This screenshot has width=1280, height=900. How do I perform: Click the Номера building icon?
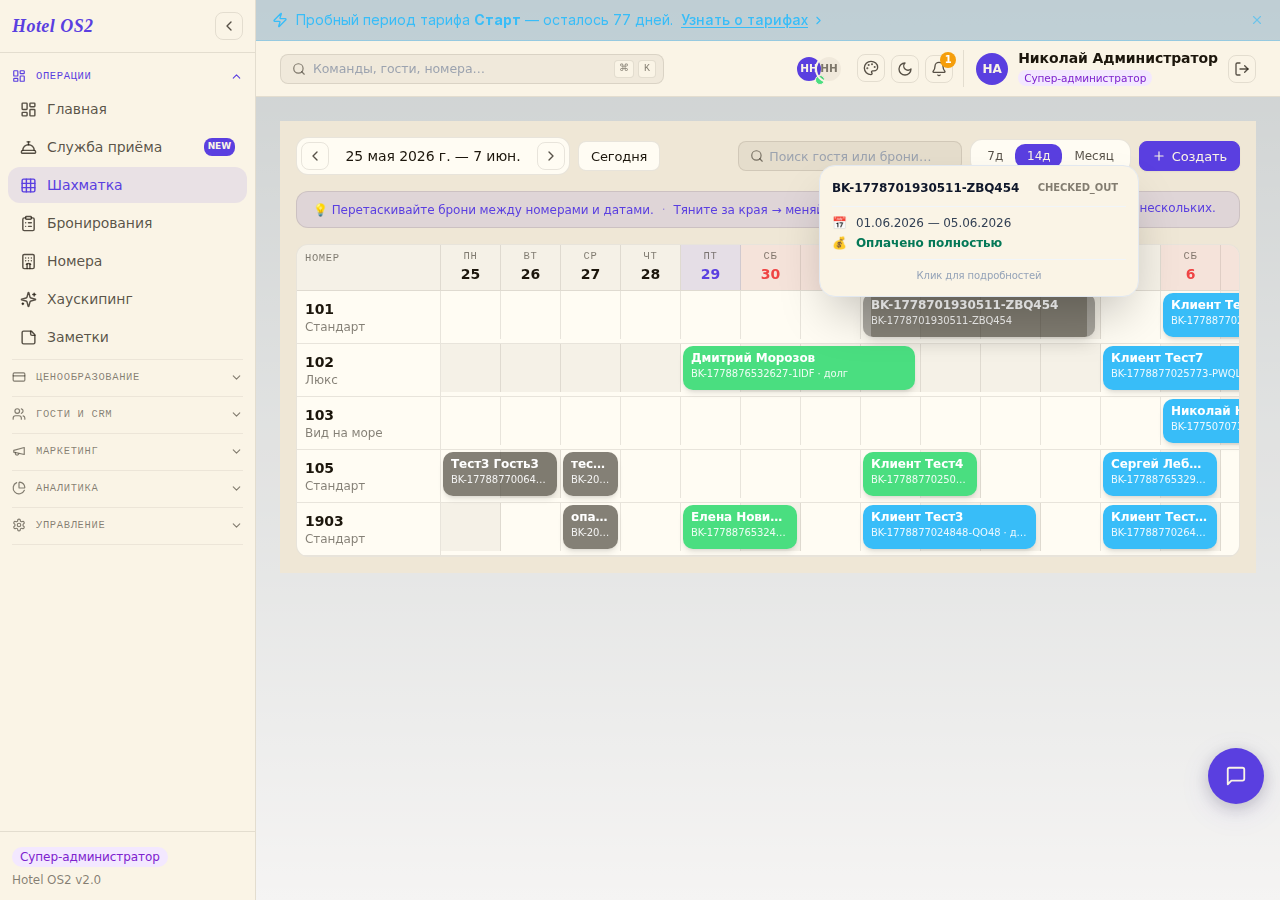[x=28, y=261]
